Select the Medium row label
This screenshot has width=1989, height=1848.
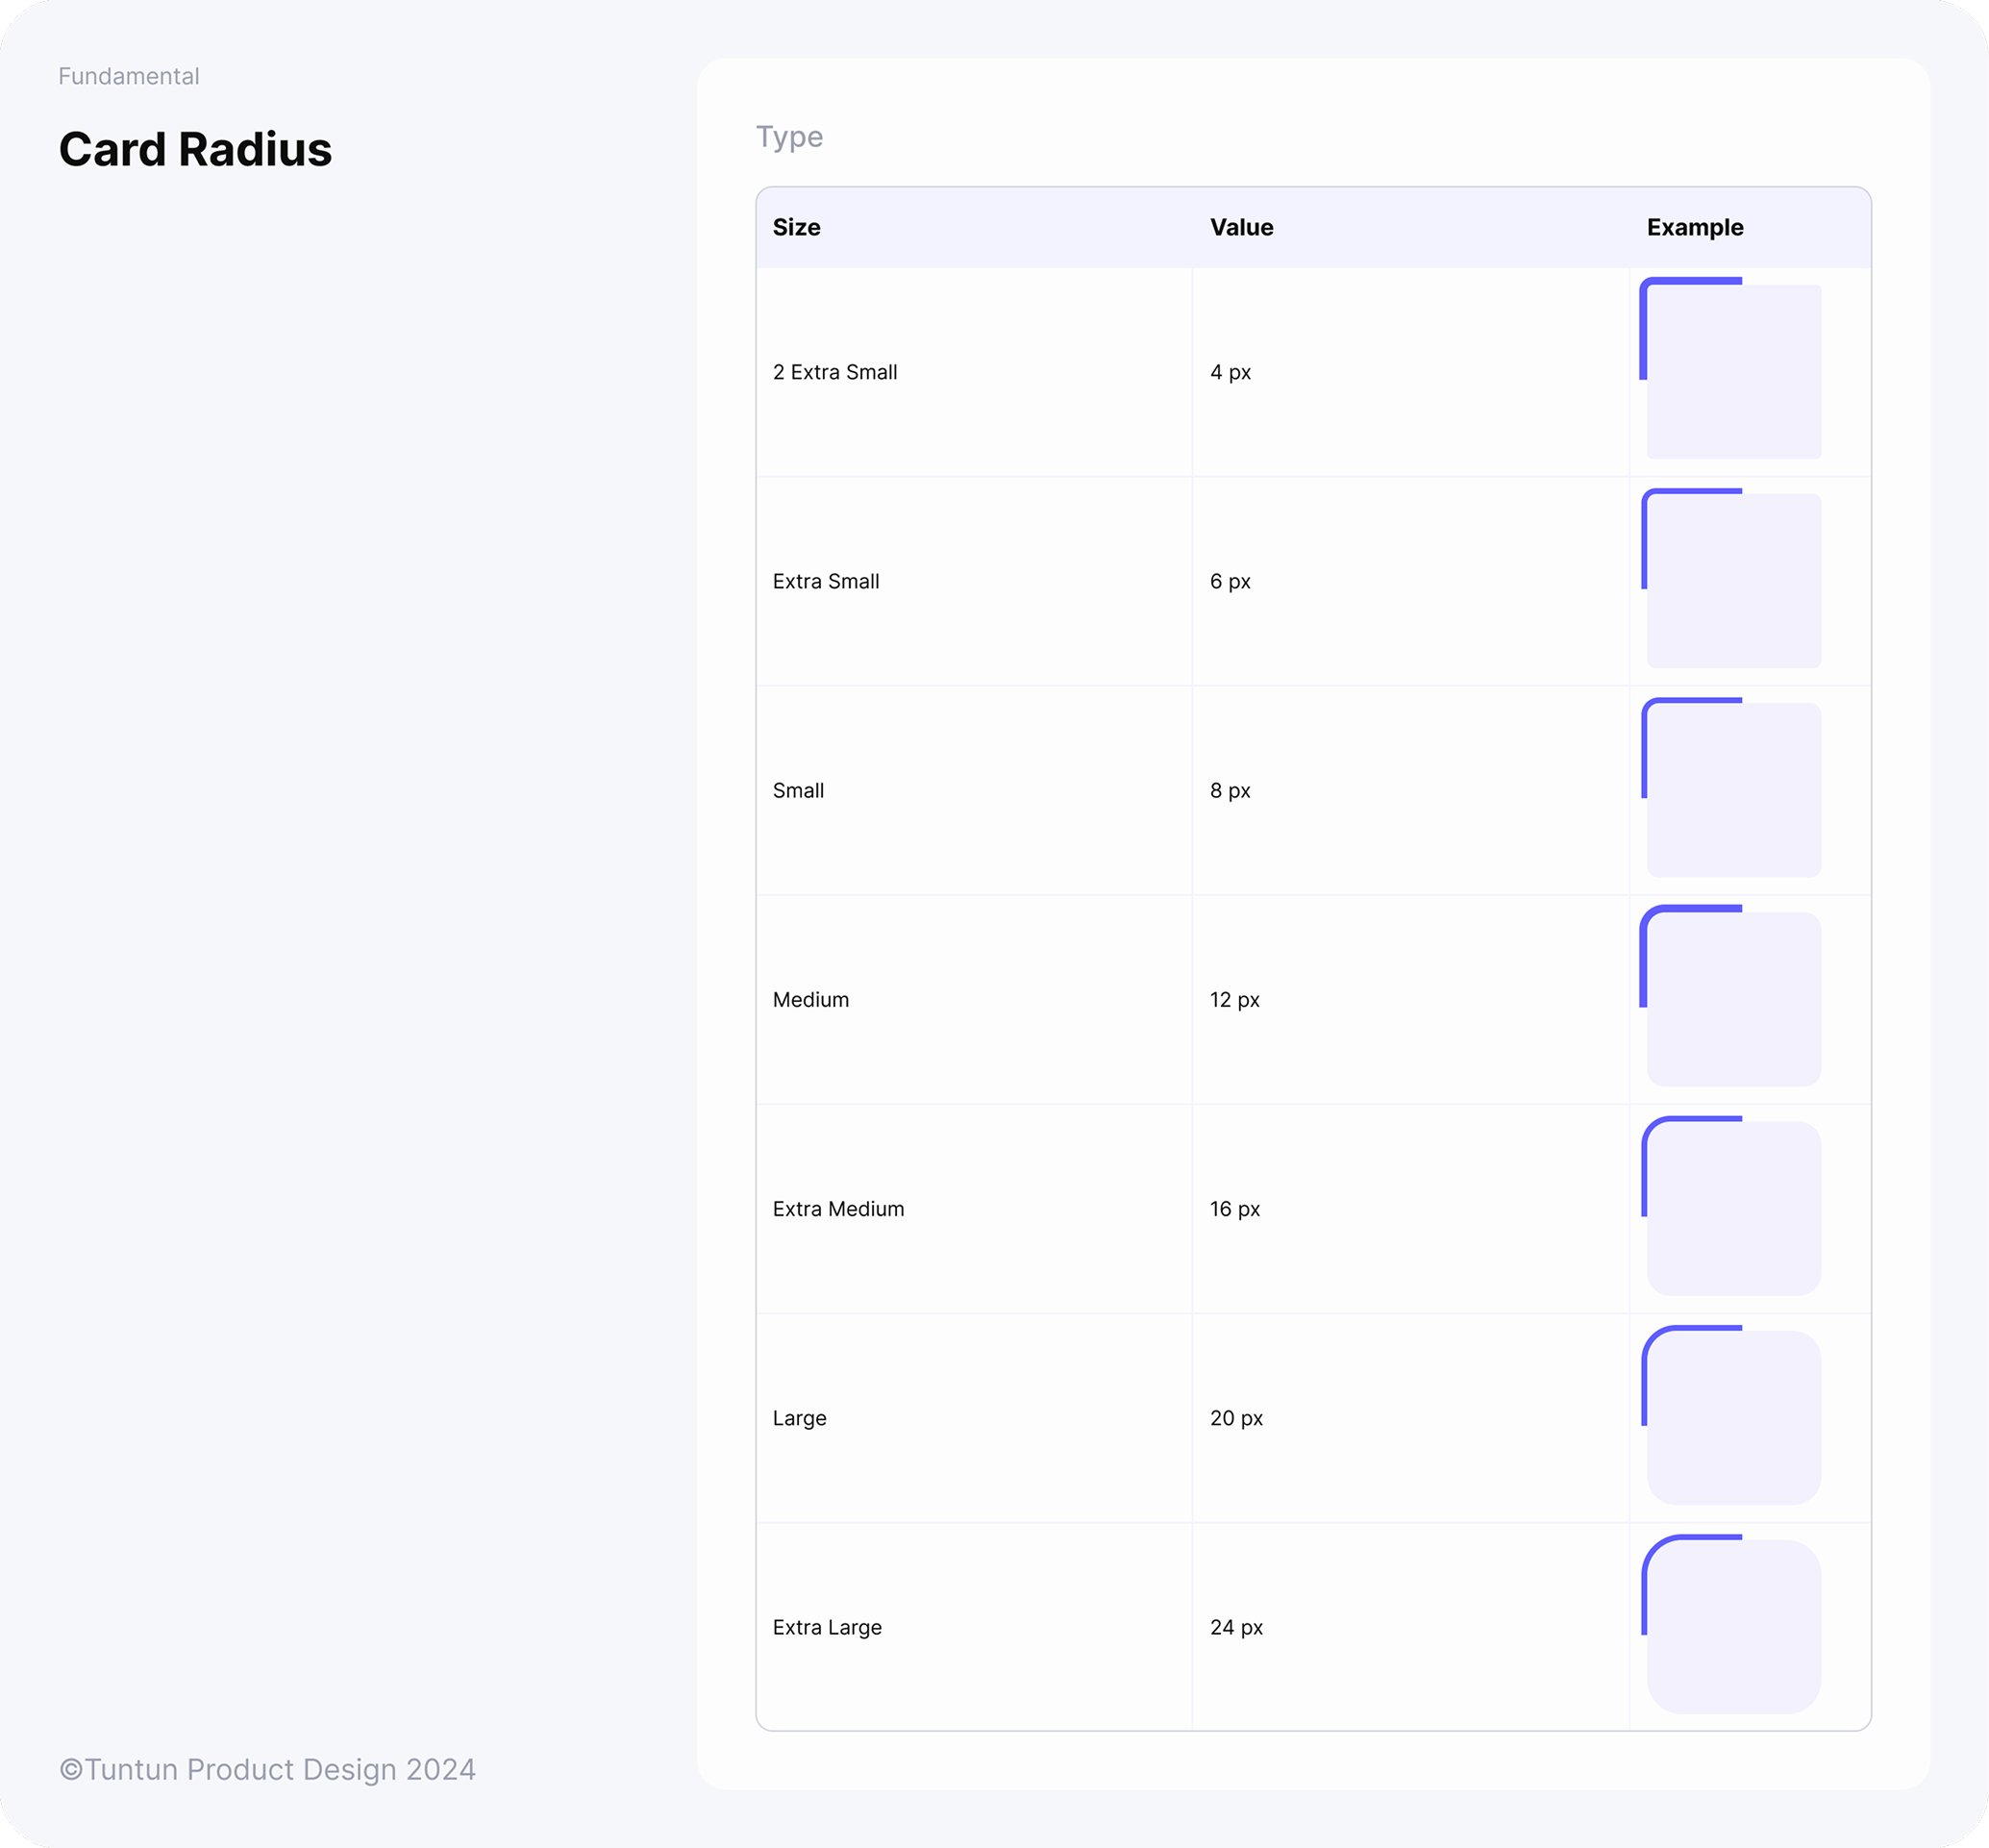pos(810,999)
